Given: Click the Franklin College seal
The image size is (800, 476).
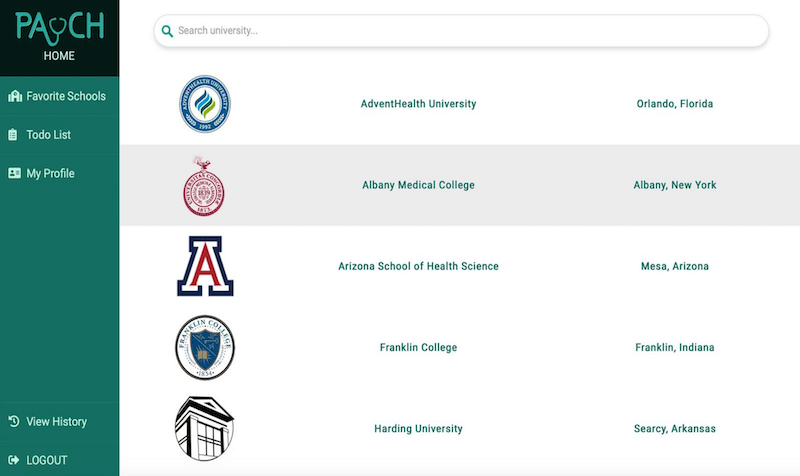Looking at the screenshot, I should pyautogui.click(x=204, y=348).
